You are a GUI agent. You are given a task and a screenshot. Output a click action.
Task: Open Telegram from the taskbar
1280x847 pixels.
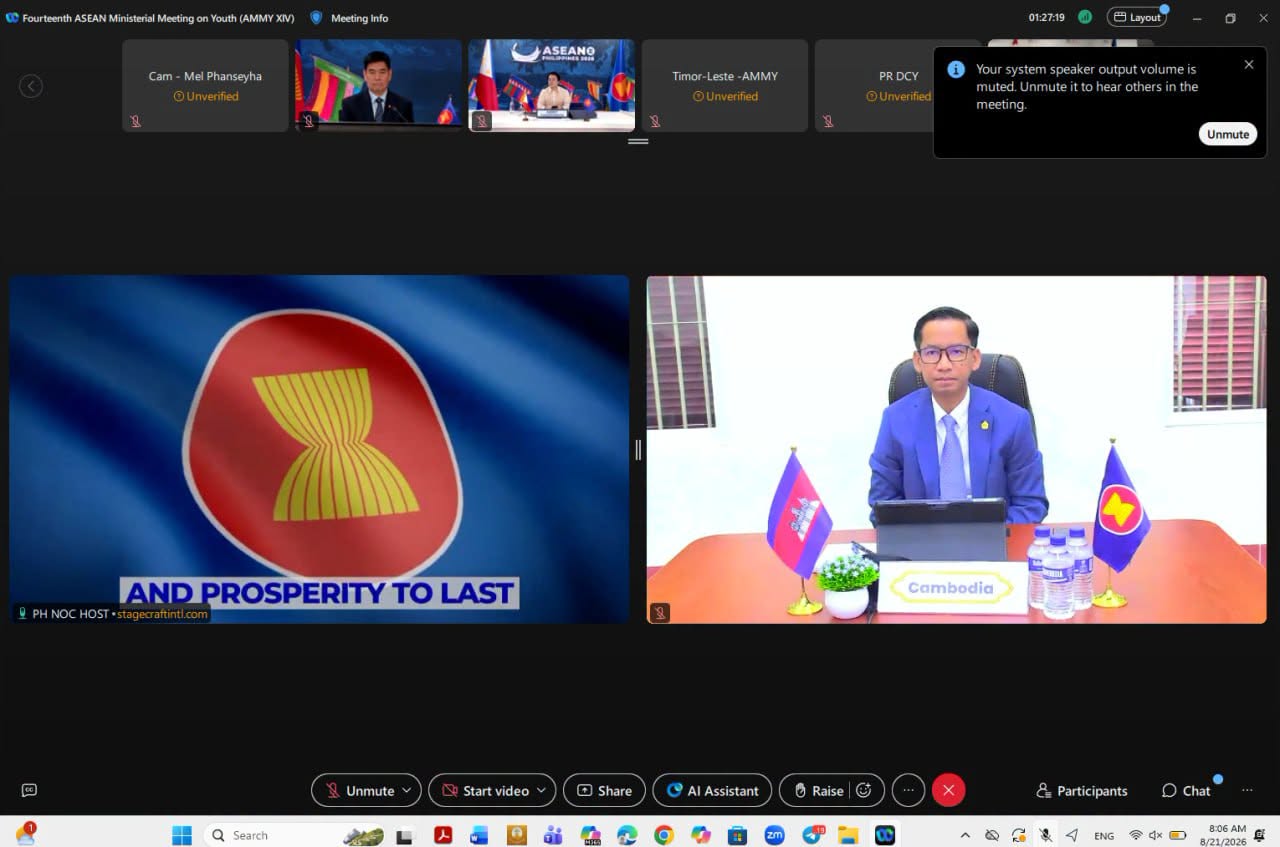pyautogui.click(x=812, y=835)
